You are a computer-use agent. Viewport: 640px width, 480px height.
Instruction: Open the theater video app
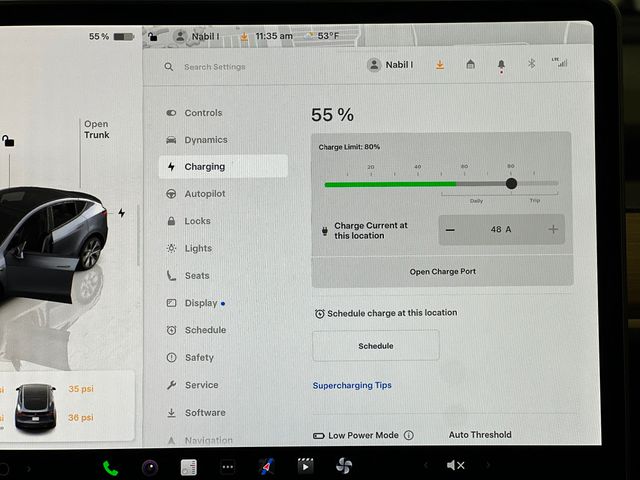(305, 466)
